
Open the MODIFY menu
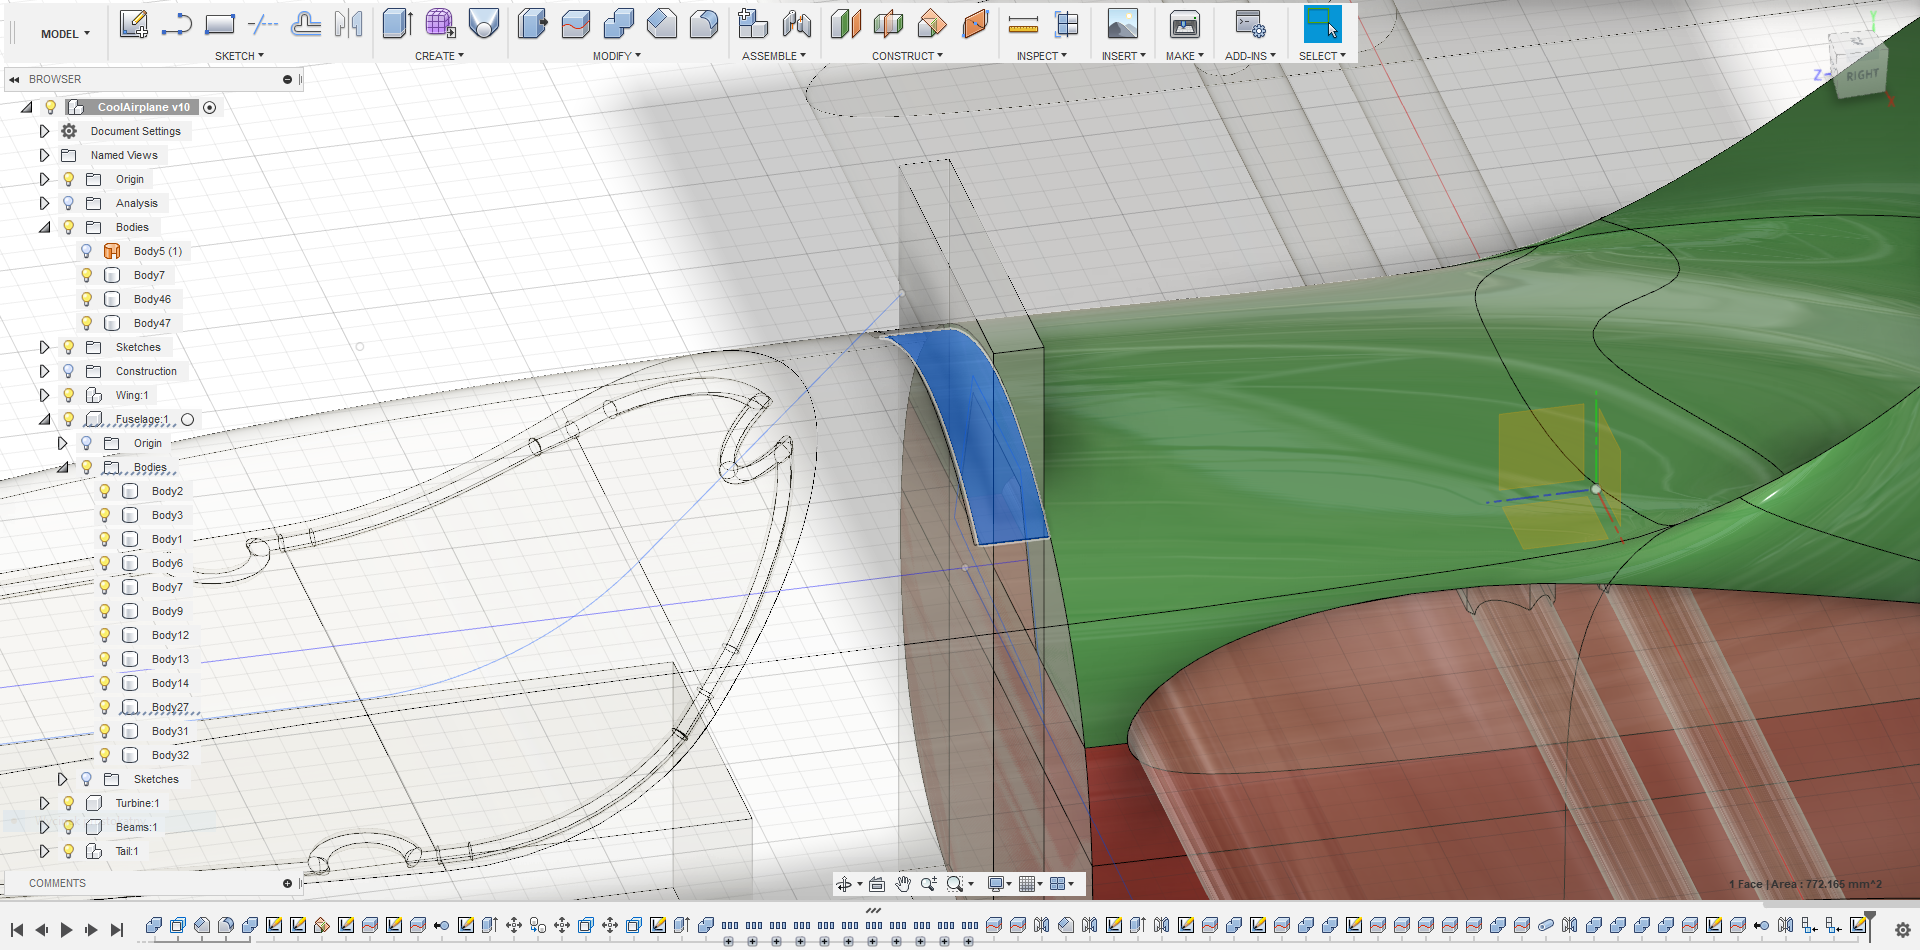(616, 56)
